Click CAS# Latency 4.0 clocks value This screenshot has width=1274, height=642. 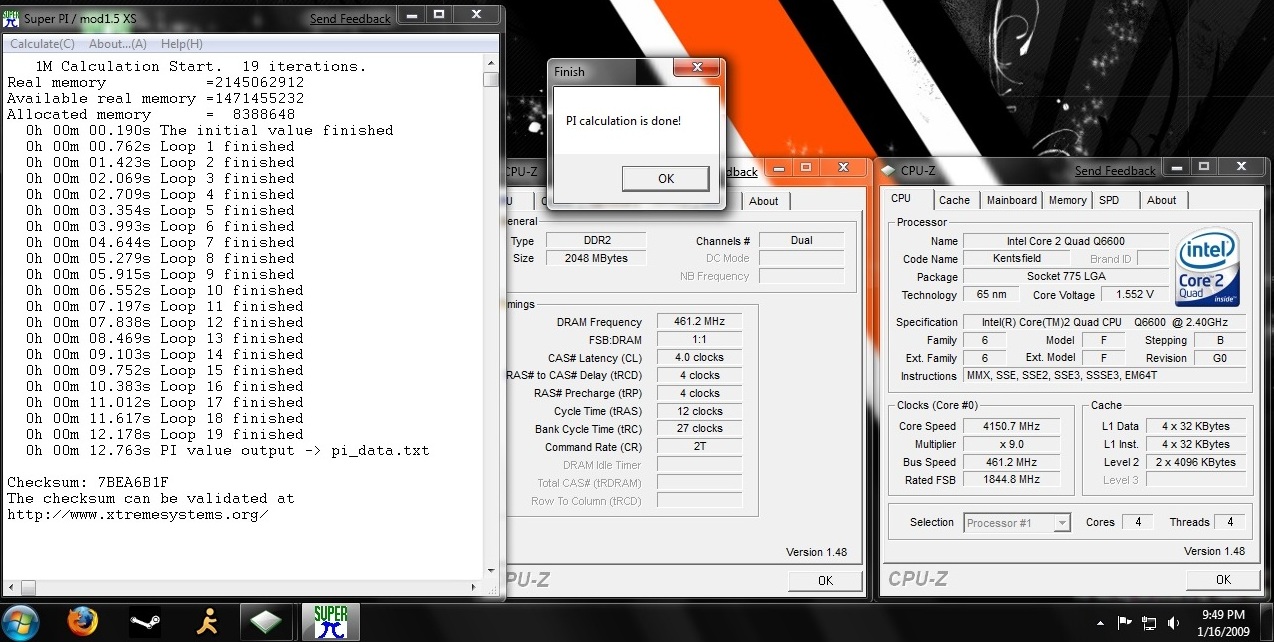click(x=699, y=357)
